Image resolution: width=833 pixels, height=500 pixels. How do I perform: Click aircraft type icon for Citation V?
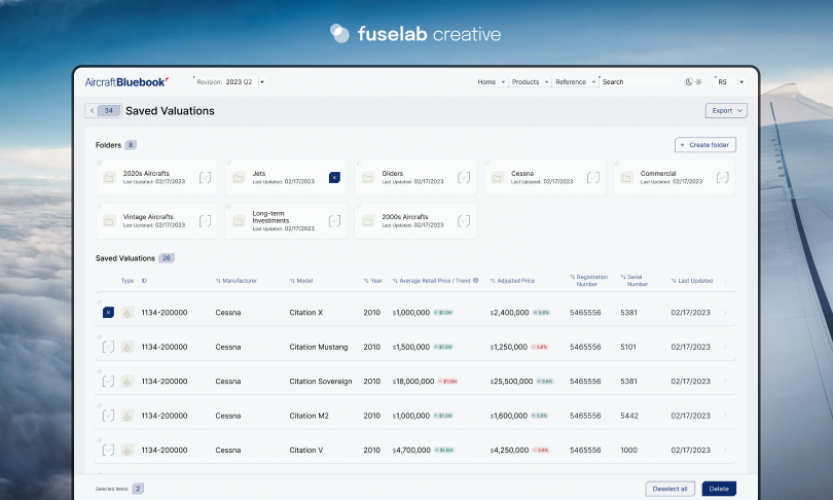127,450
